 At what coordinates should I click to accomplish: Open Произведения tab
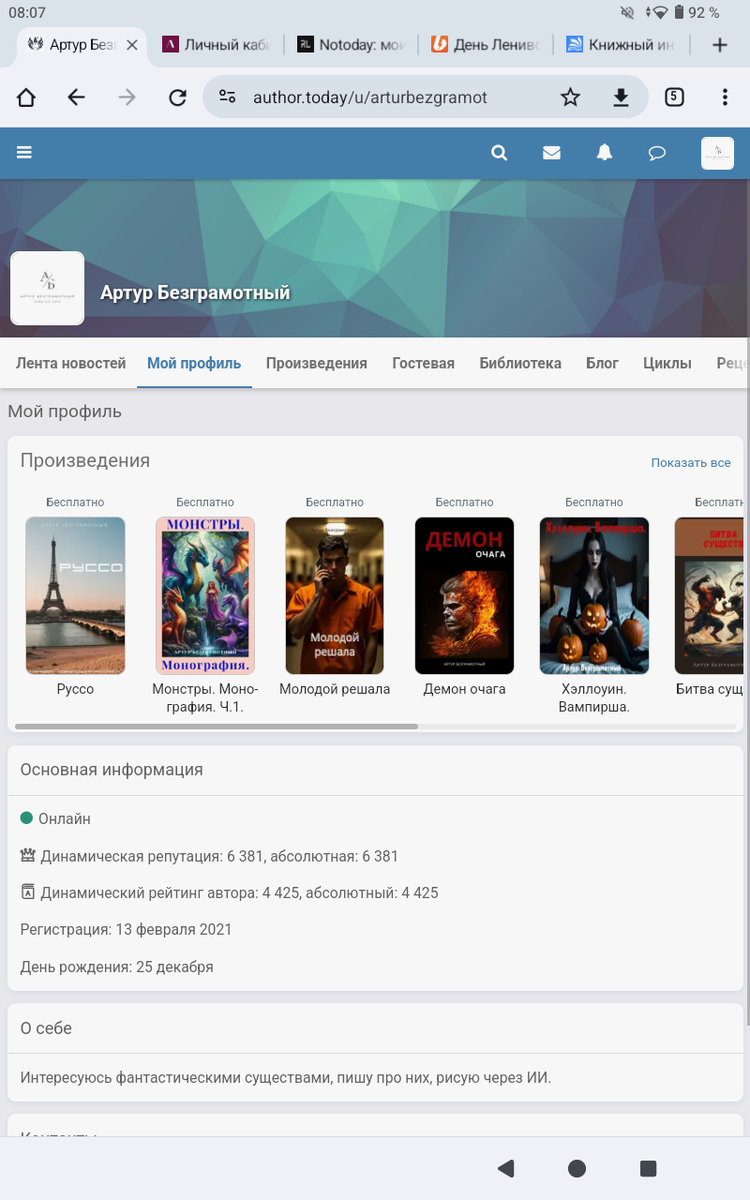[316, 363]
